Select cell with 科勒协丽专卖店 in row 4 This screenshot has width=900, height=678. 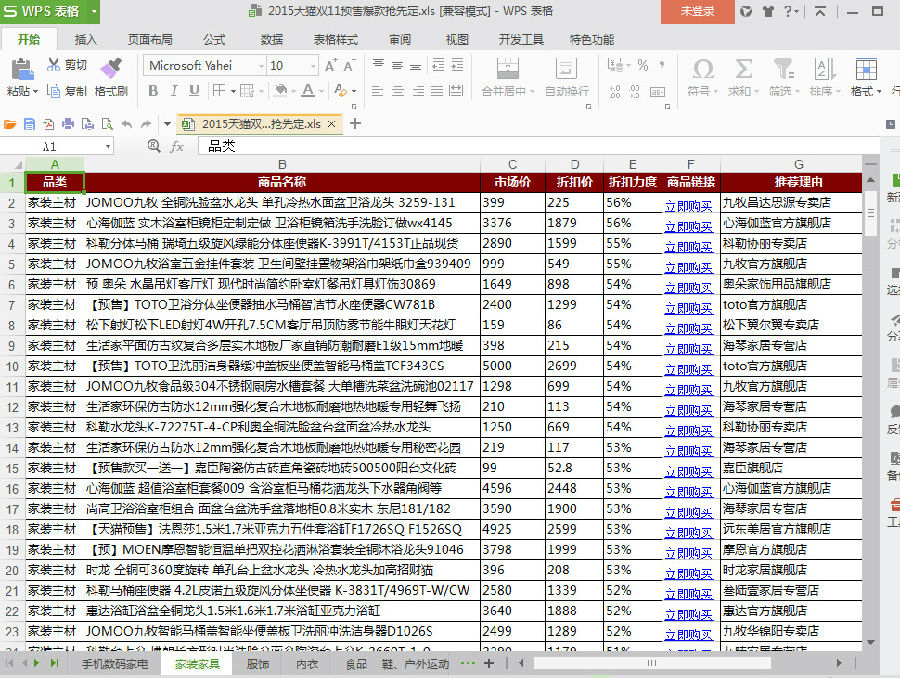(791, 243)
